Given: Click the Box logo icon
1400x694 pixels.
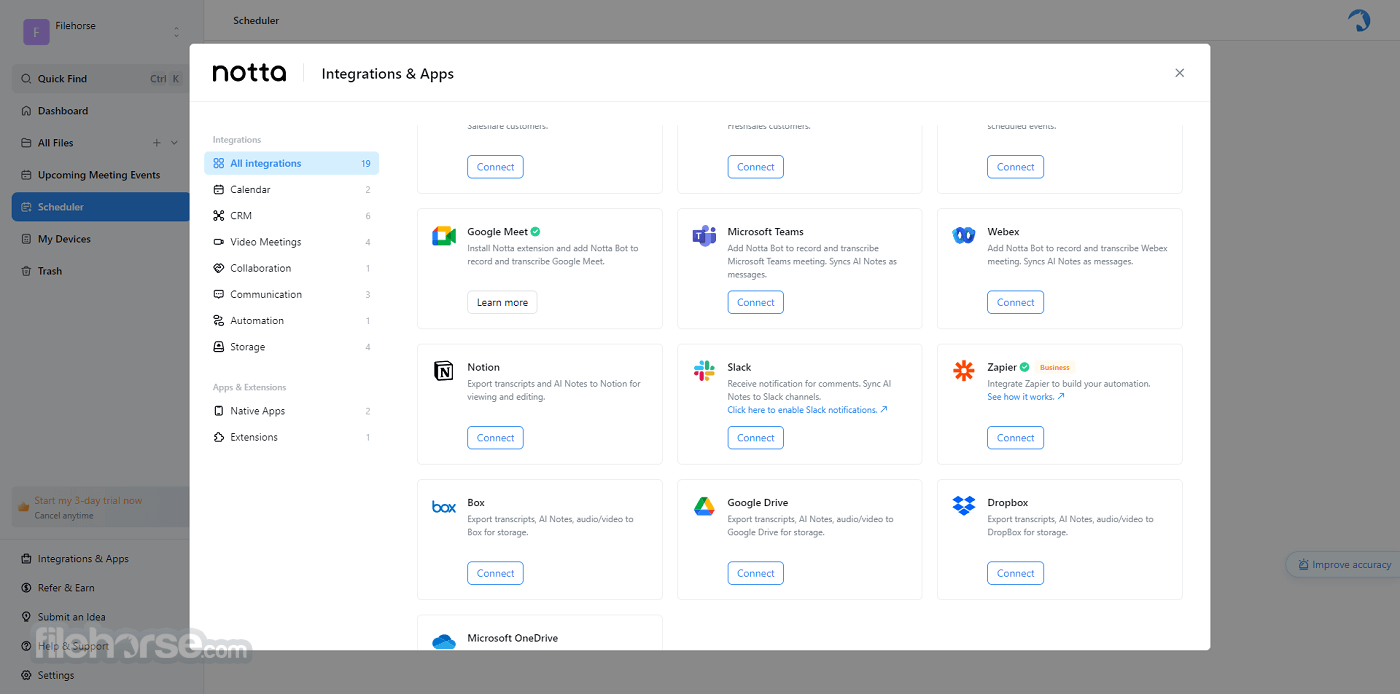Looking at the screenshot, I should 444,507.
